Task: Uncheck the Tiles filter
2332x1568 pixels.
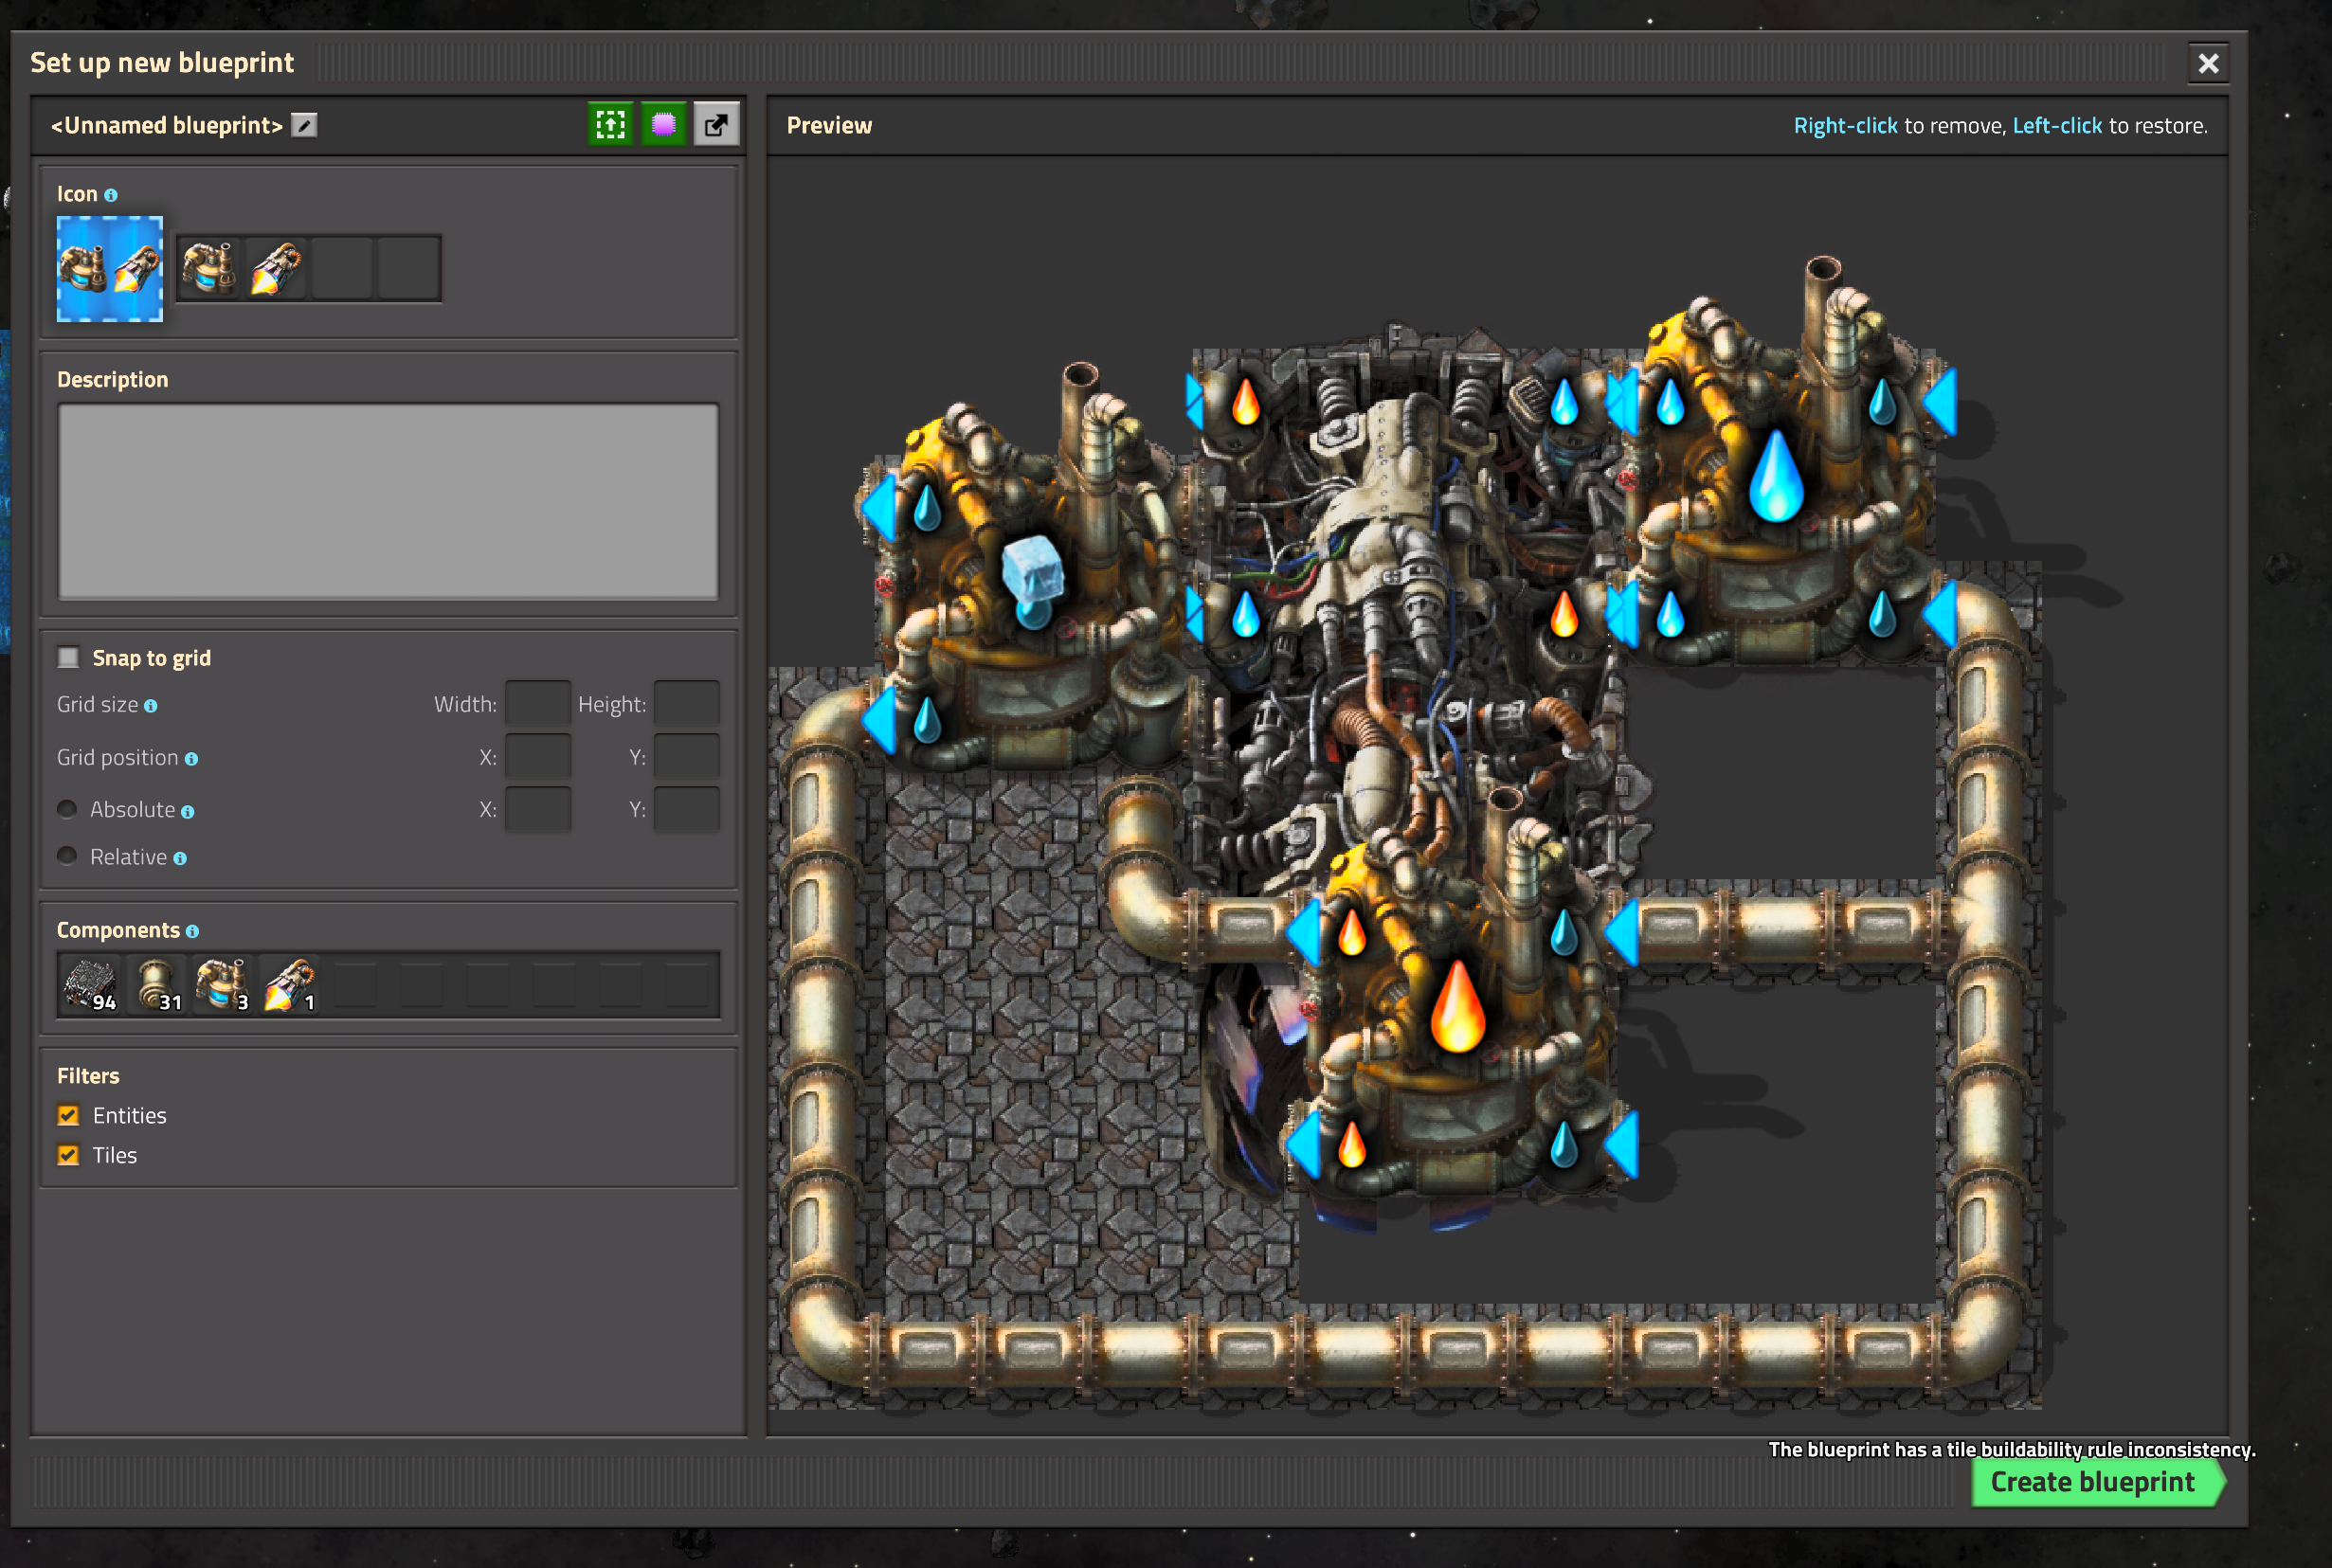Action: [x=68, y=1155]
